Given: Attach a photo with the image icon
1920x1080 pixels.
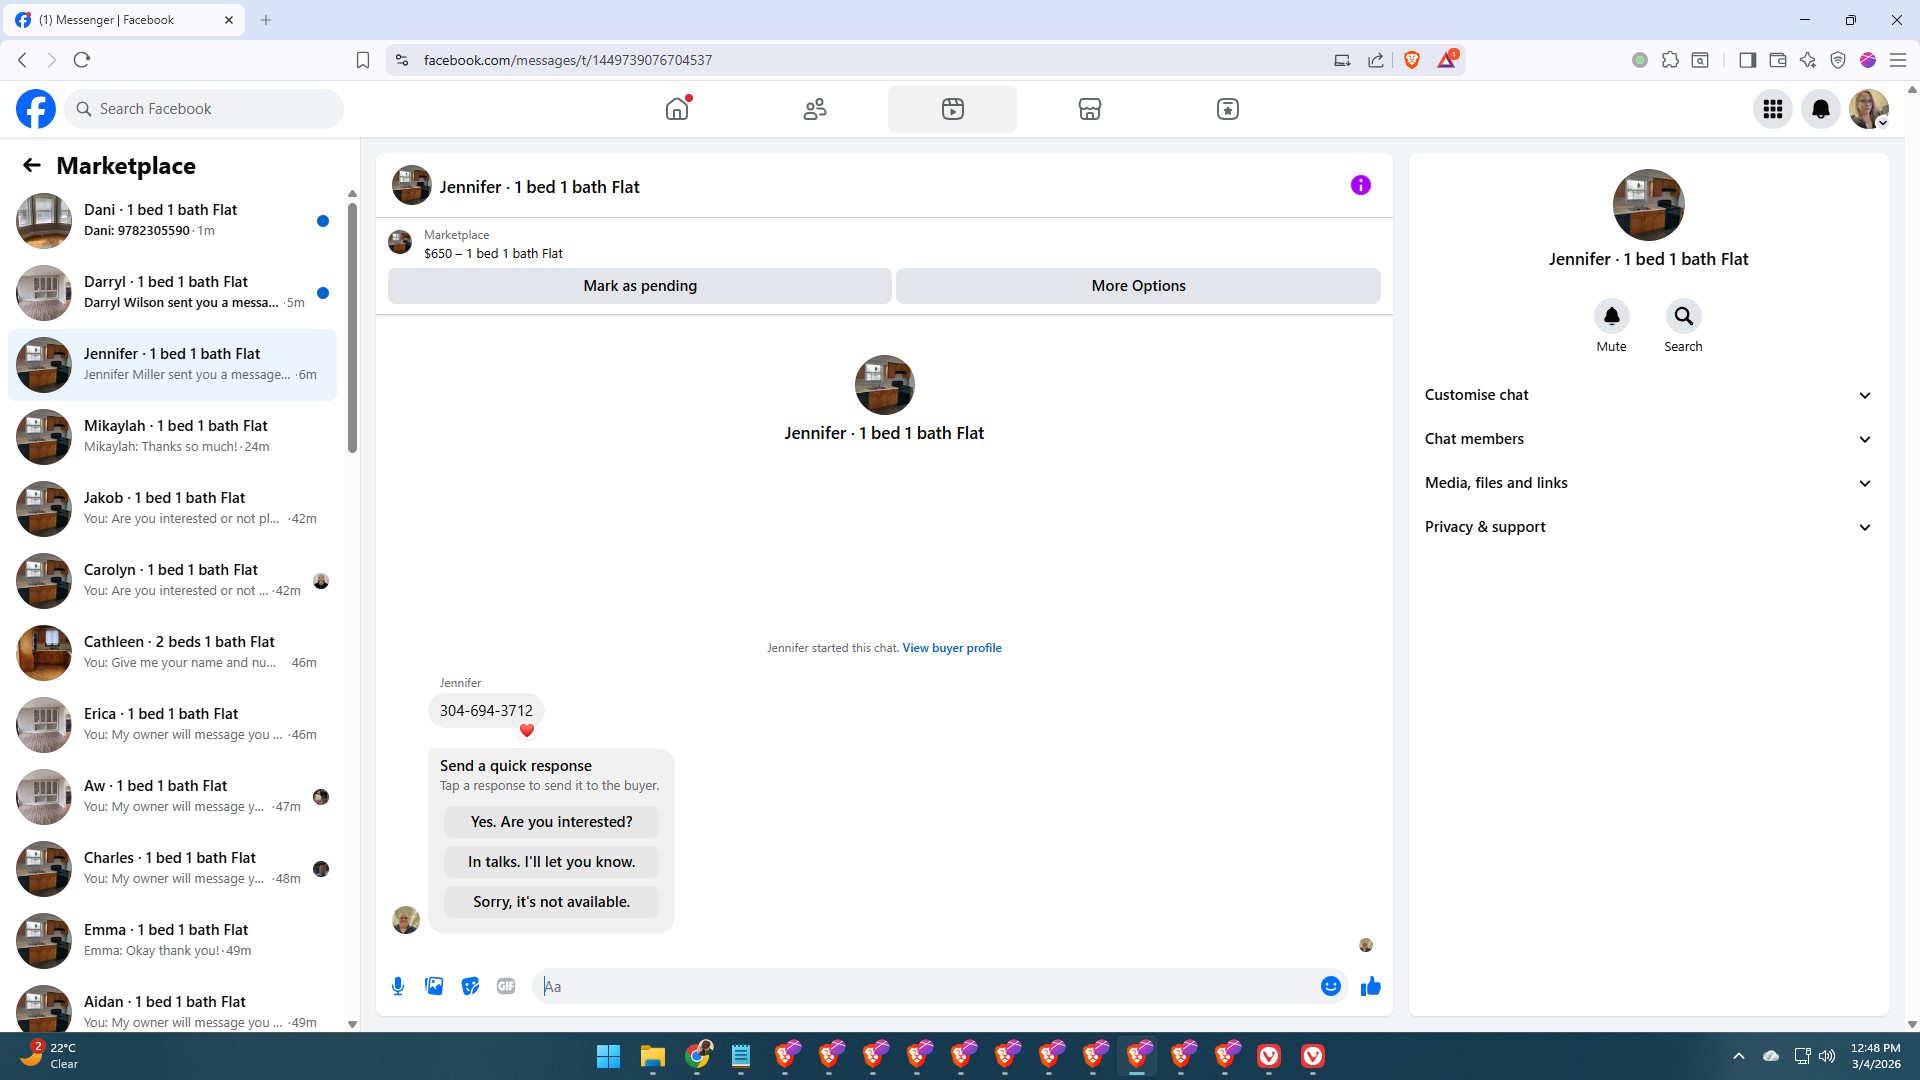Looking at the screenshot, I should point(434,986).
